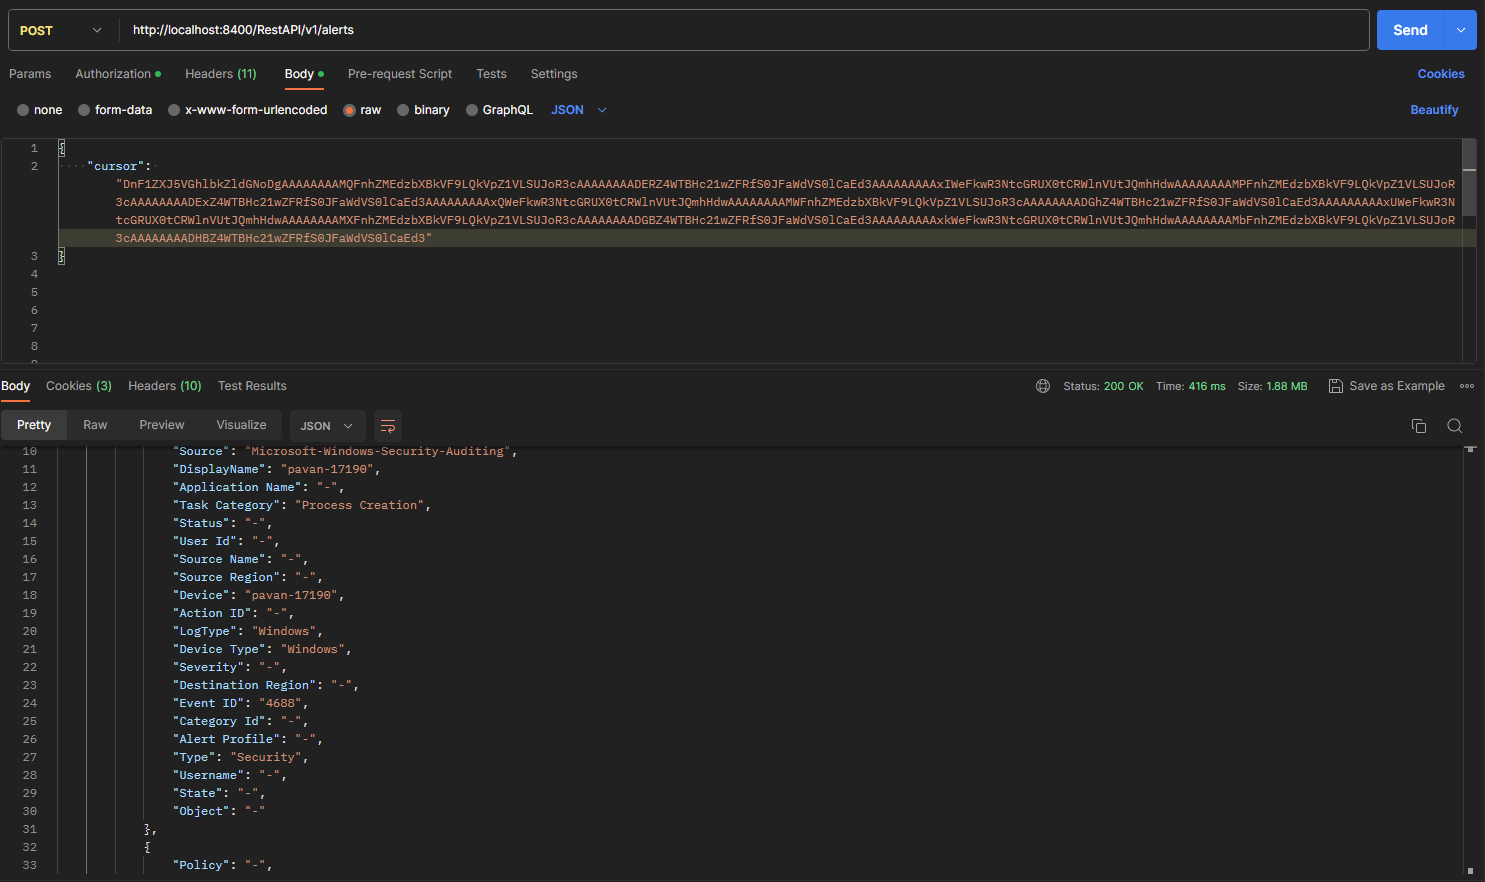Open more response options via ellipsis icon
This screenshot has width=1485, height=882.
click(x=1466, y=385)
